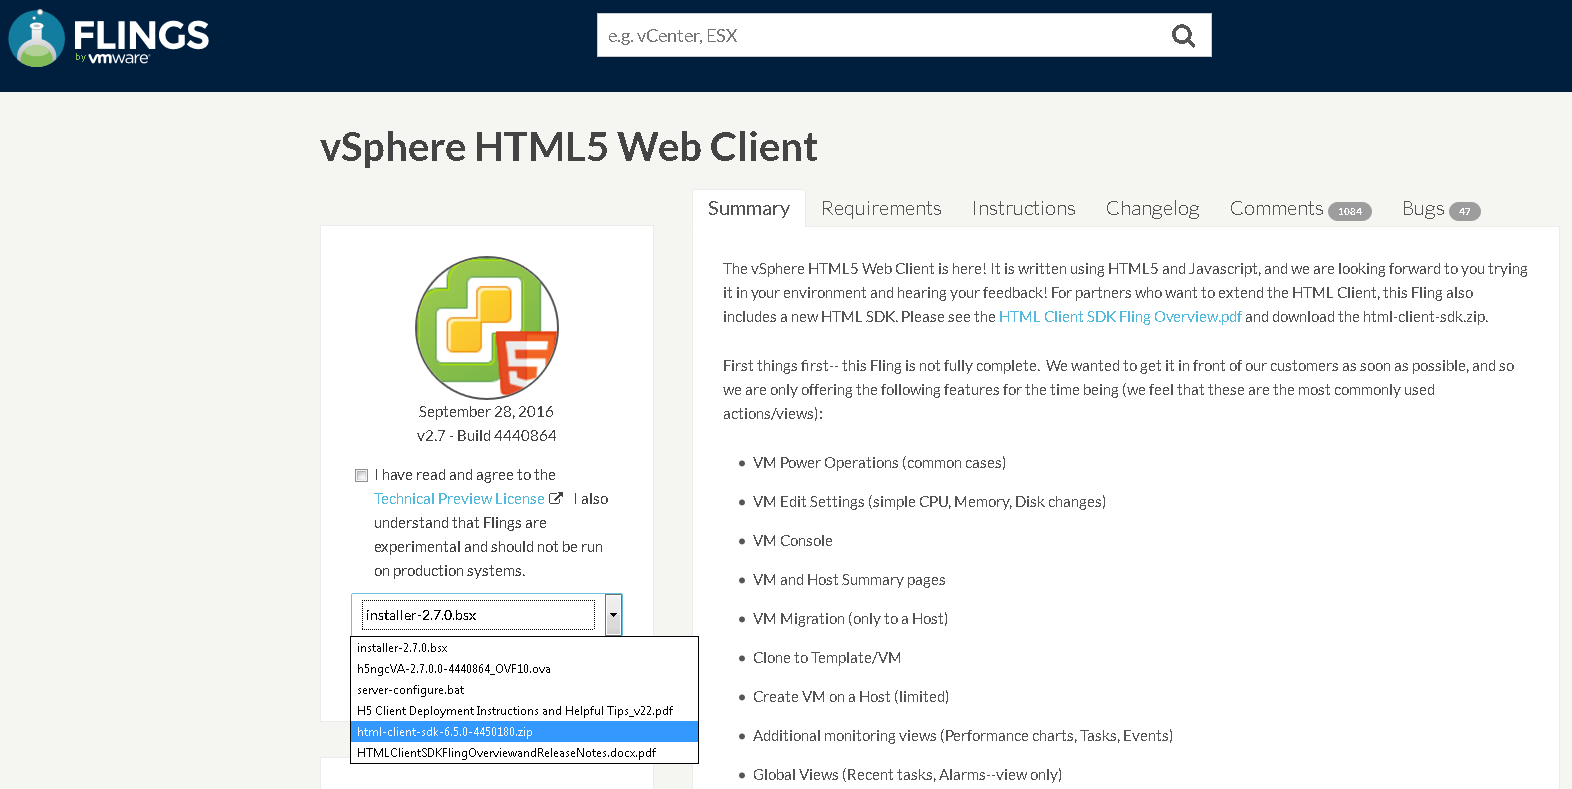
Task: Open the Changelog tab
Action: click(1152, 208)
